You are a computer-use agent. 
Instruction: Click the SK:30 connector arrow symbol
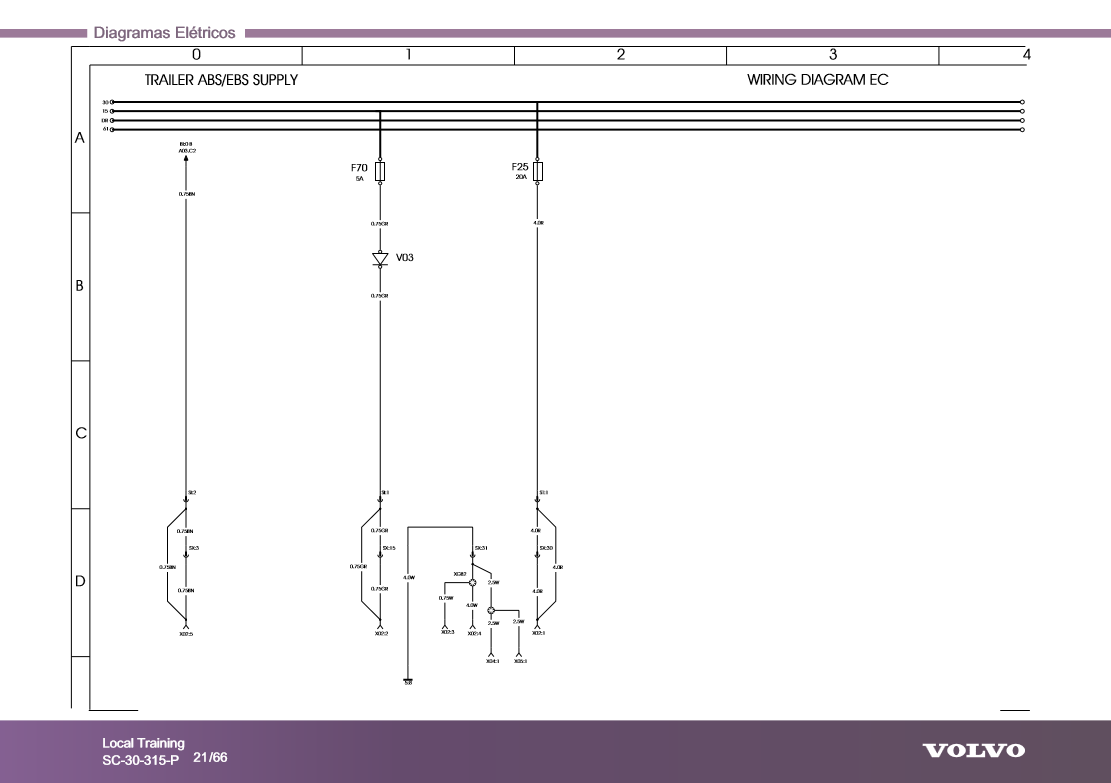tap(537, 556)
